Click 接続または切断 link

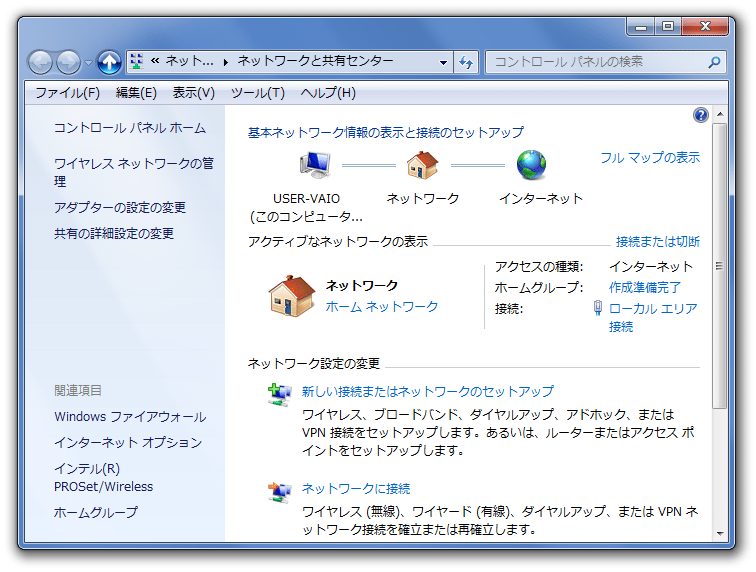tap(658, 241)
